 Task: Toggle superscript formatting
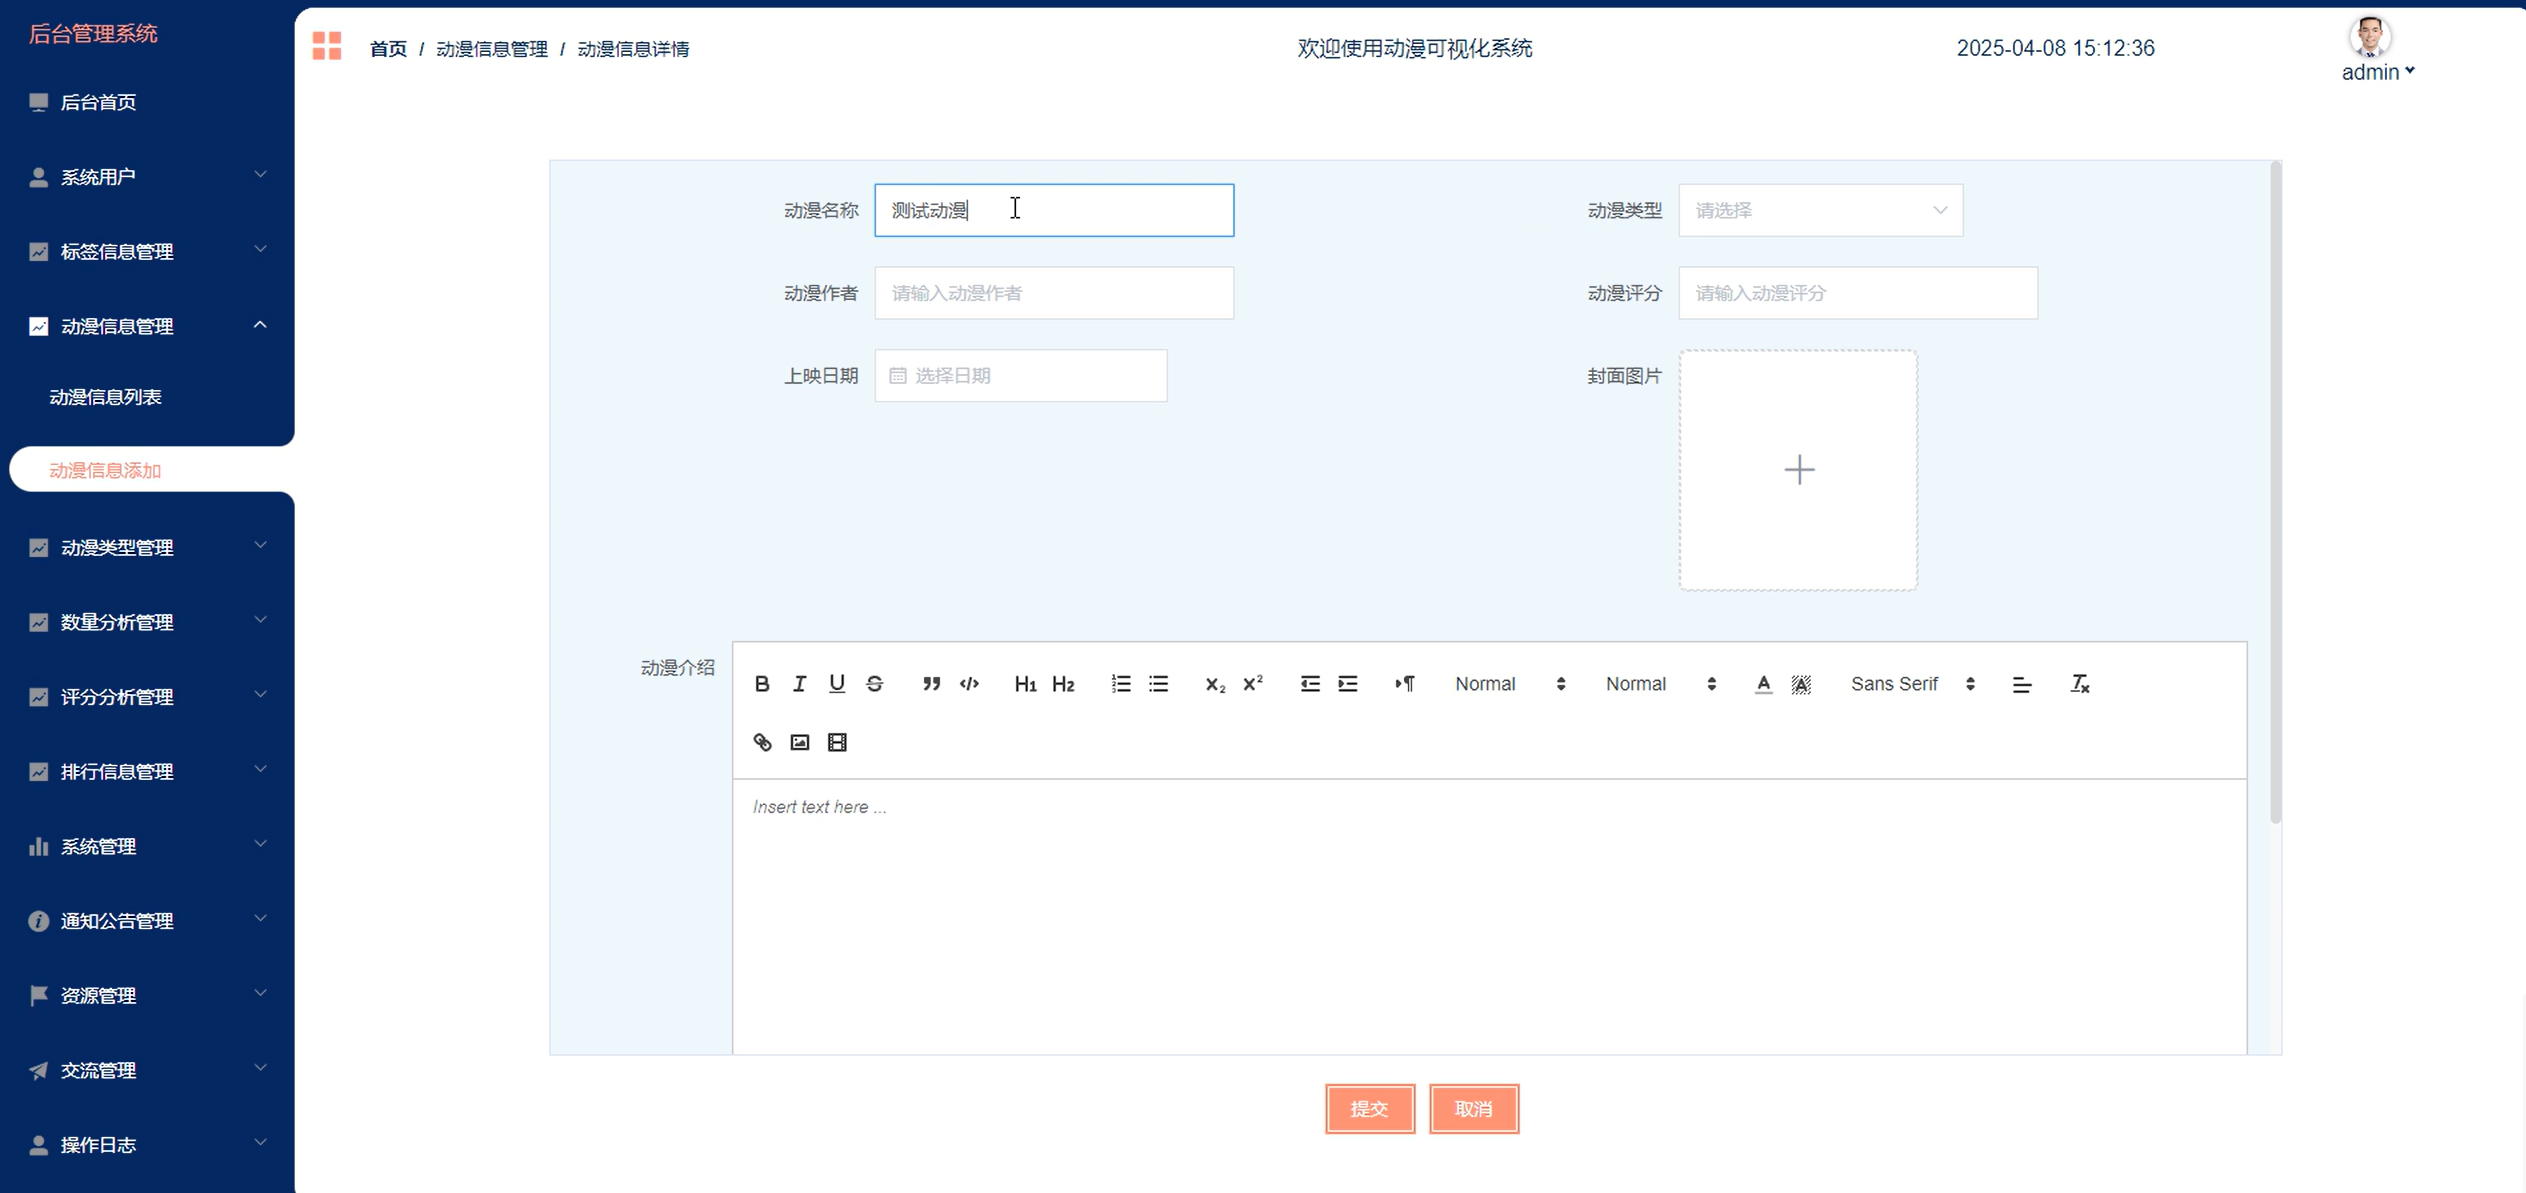coord(1252,684)
